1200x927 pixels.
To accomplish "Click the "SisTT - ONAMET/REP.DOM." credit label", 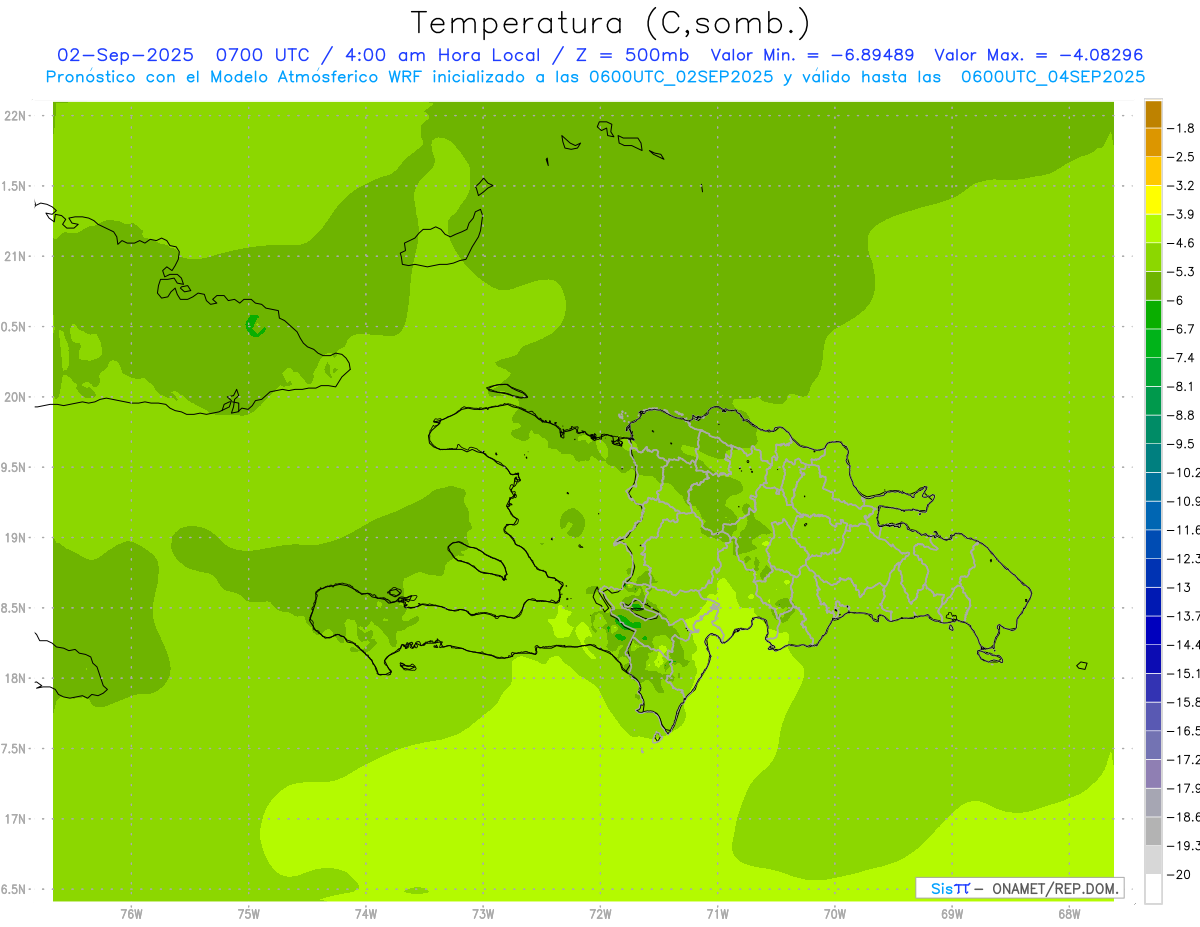I will tap(1019, 888).
